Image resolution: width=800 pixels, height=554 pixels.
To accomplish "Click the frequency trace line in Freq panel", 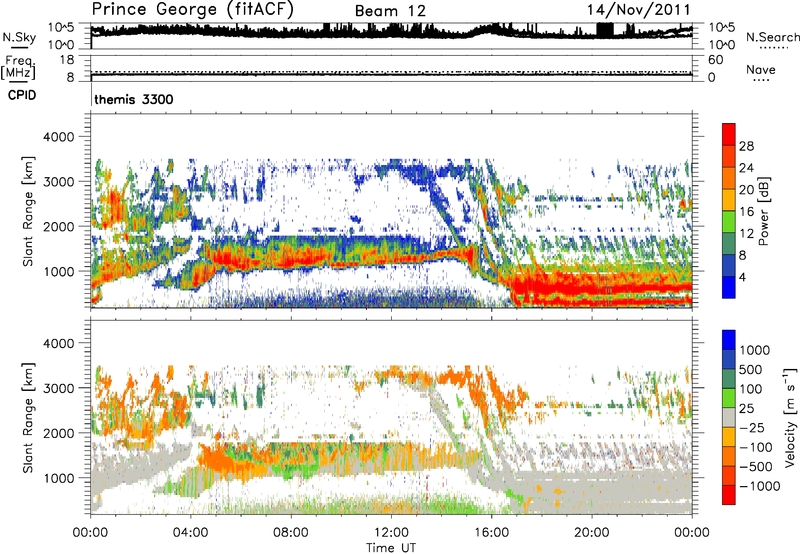I will coord(391,75).
